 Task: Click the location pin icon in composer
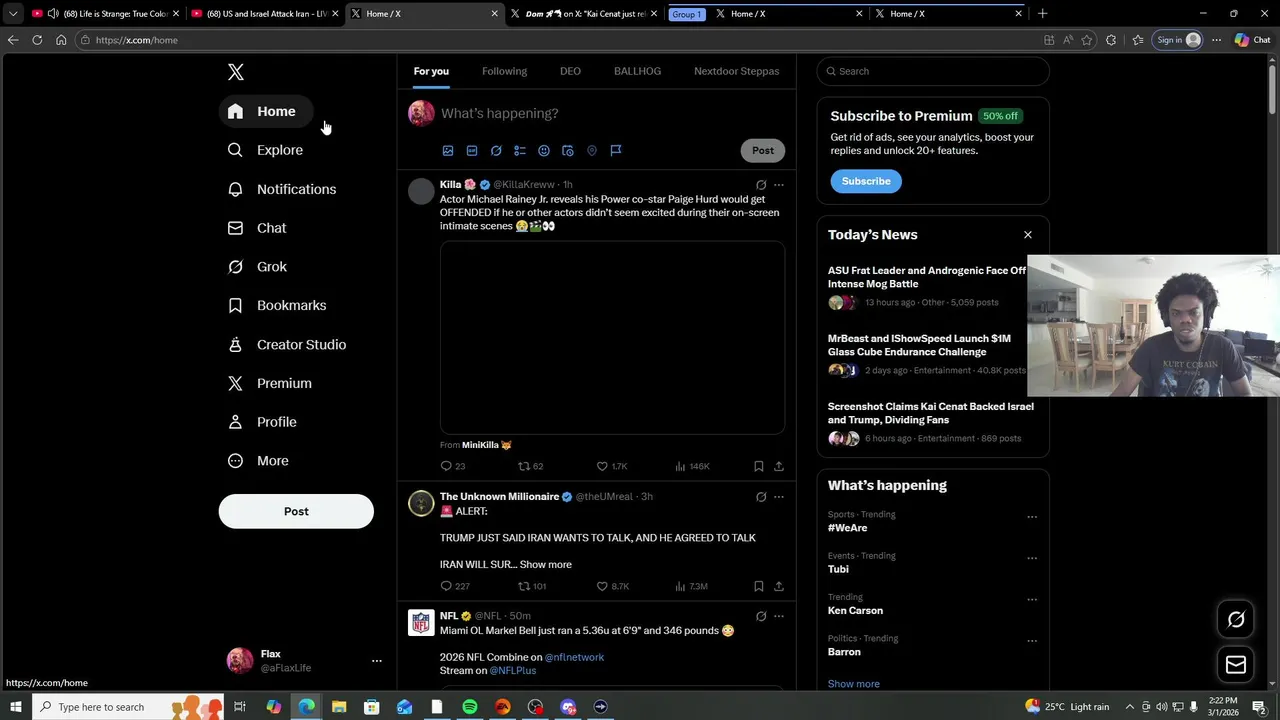click(x=592, y=150)
